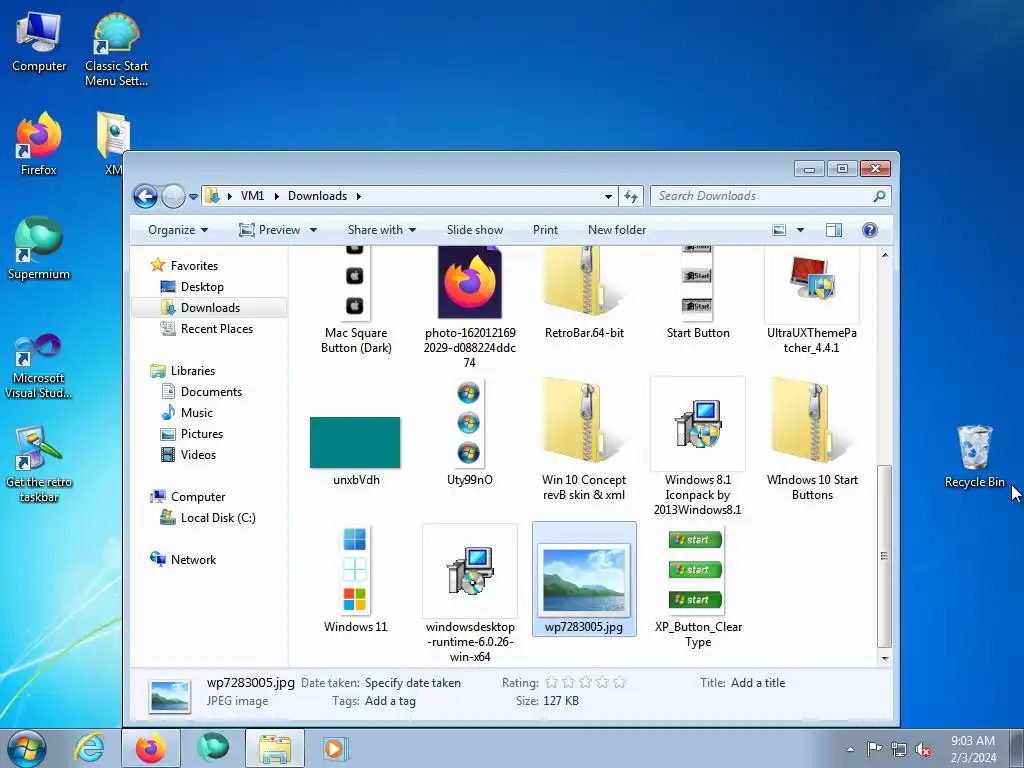This screenshot has width=1024, height=768.
Task: Select Desktop in navigation pane
Action: click(202, 287)
